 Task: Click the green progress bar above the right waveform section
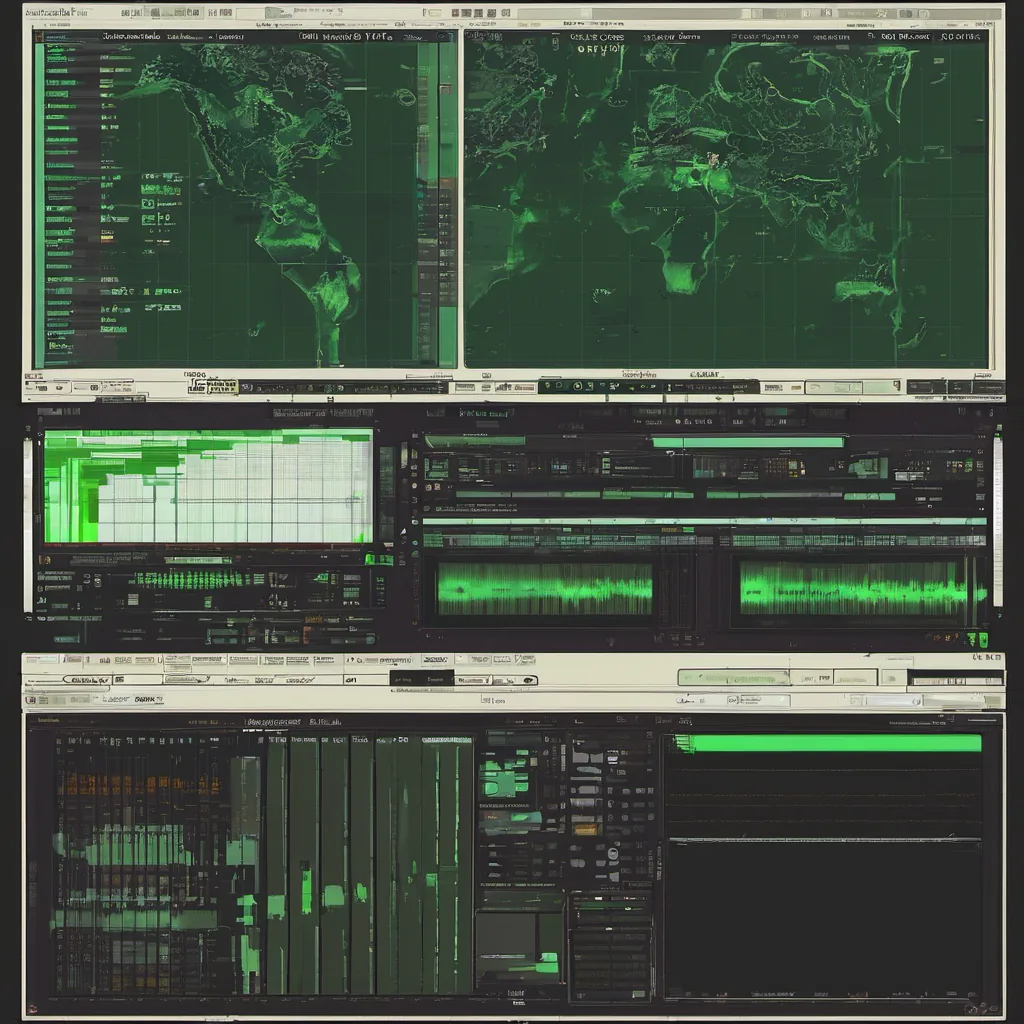747,442
